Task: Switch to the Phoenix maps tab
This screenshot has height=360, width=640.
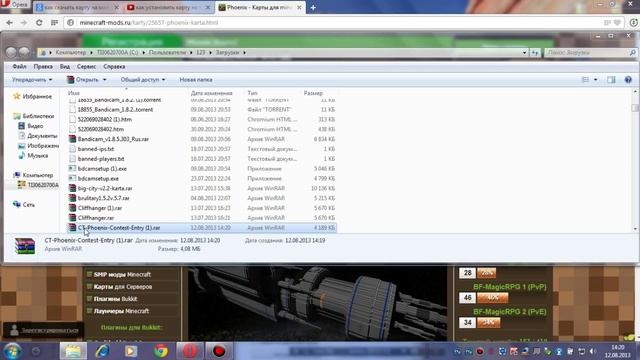Action: (260, 7)
